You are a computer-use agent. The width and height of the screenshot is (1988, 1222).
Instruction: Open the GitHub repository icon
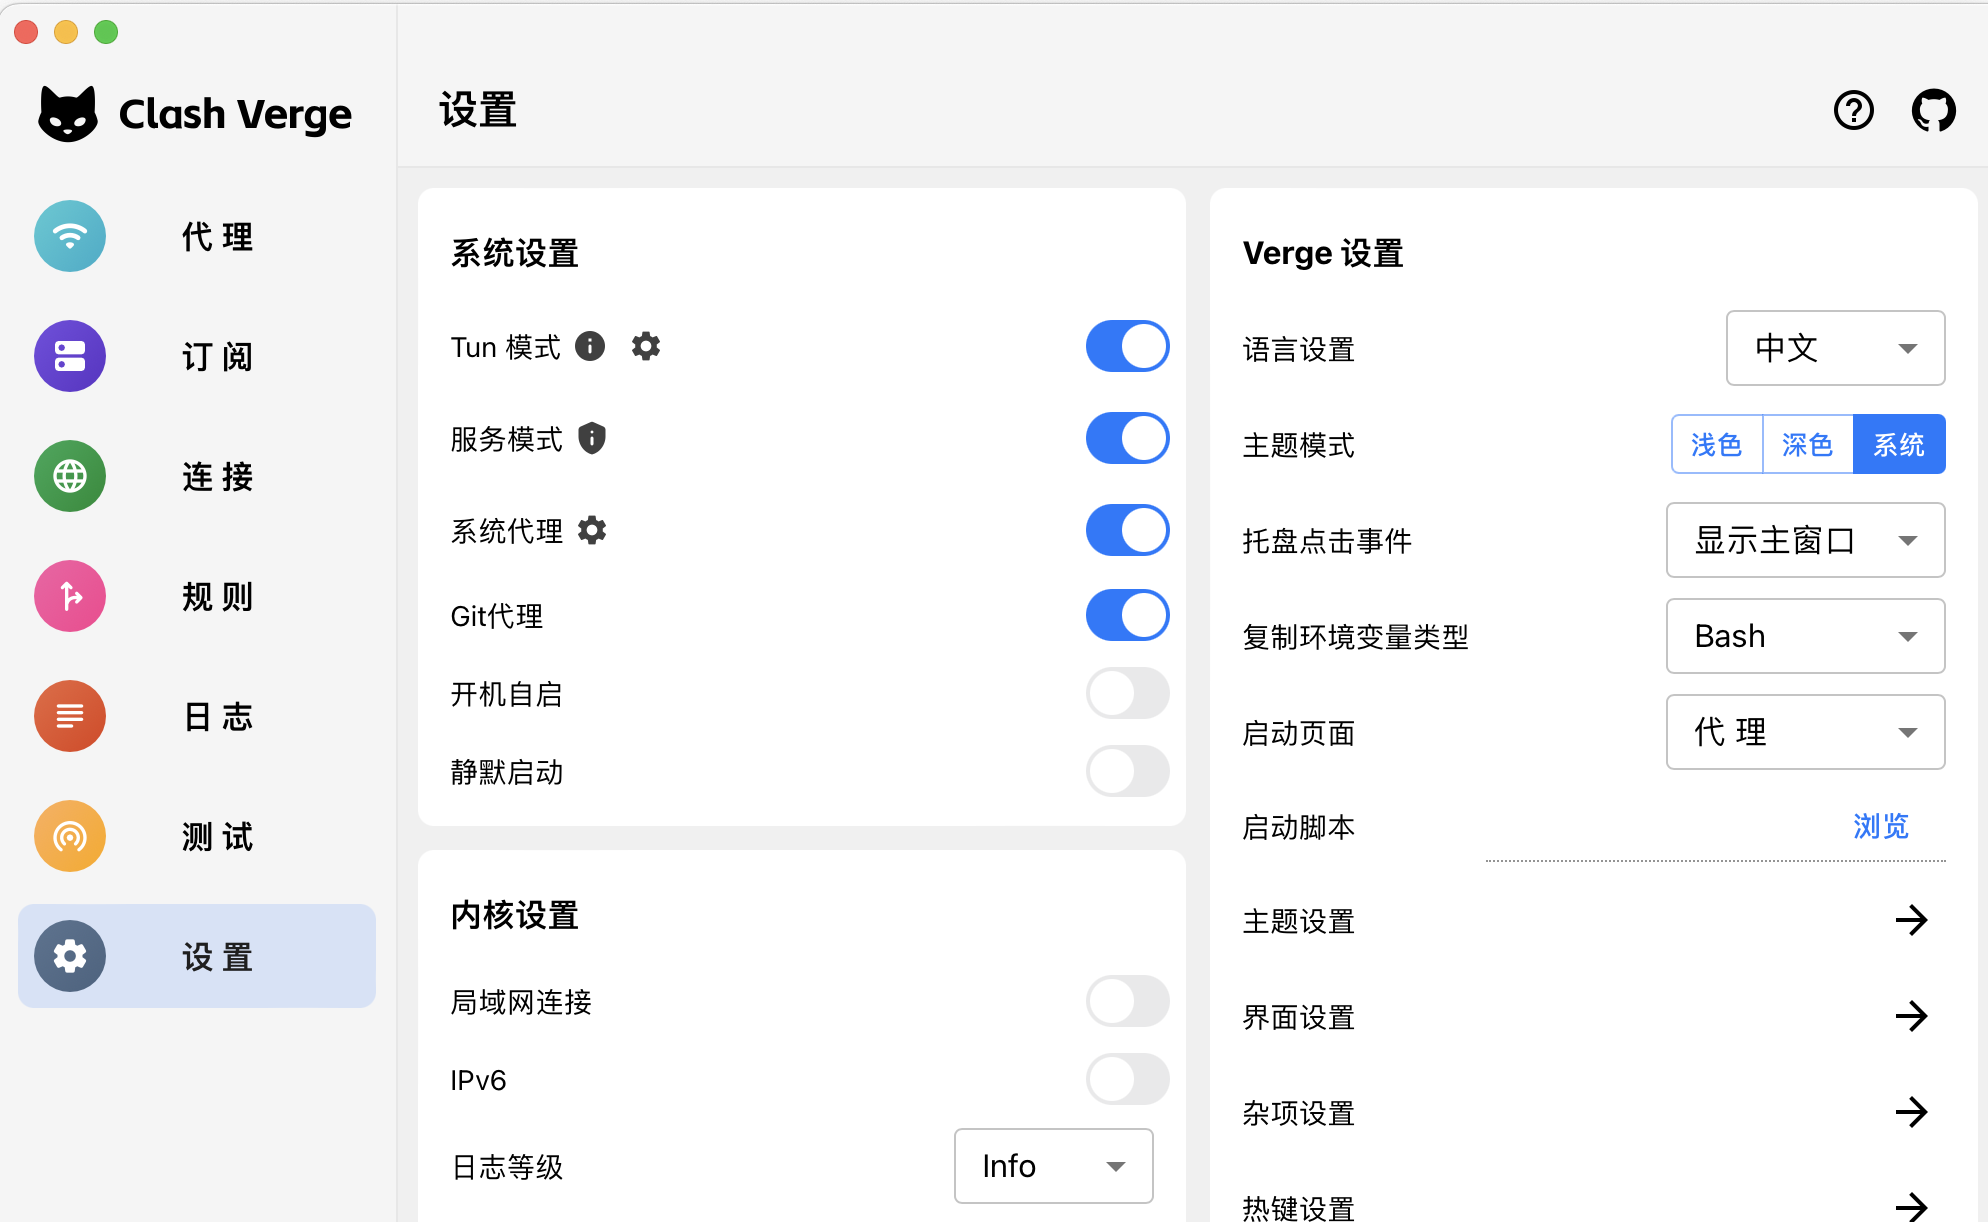pos(1933,111)
